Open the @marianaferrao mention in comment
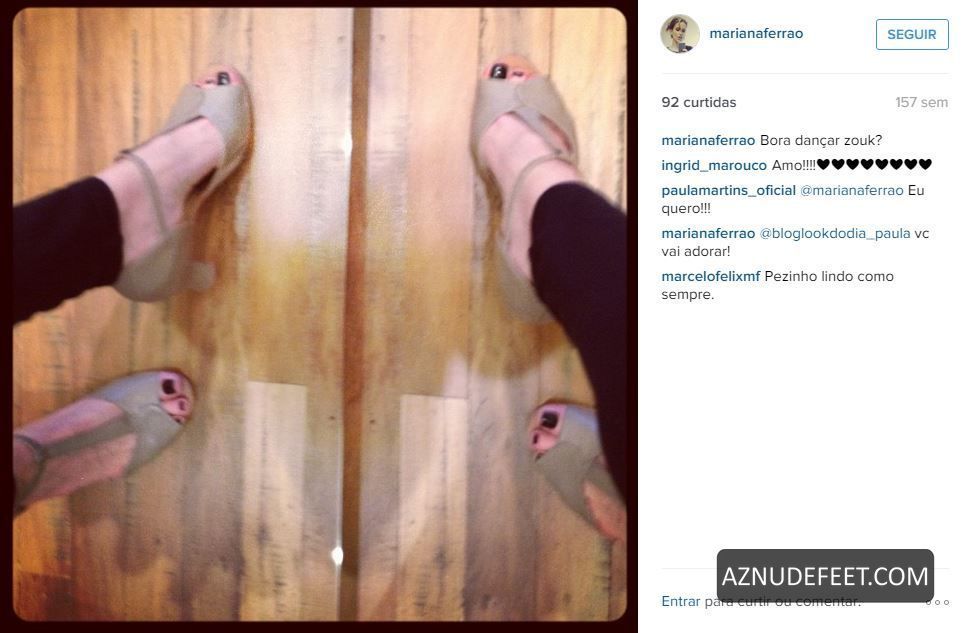The width and height of the screenshot is (966, 633). click(851, 190)
